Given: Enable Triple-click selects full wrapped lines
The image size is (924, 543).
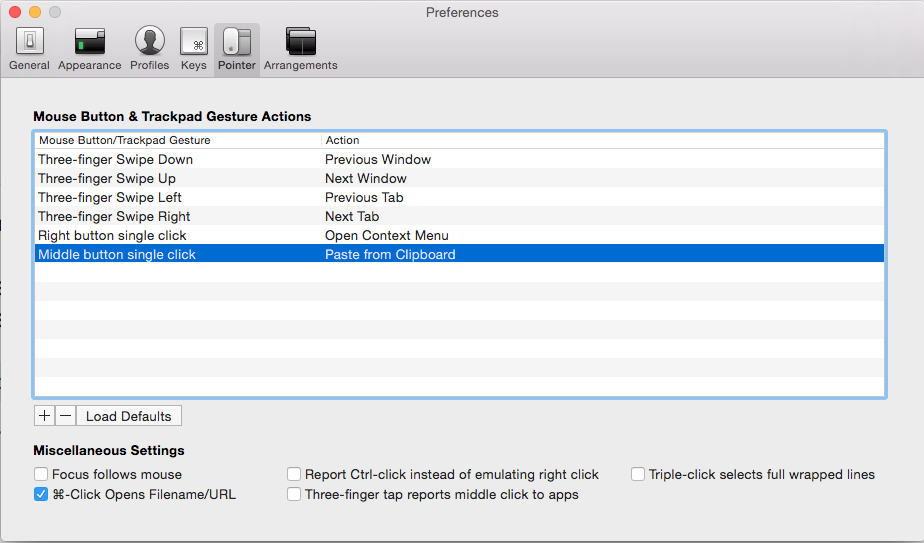Looking at the screenshot, I should pyautogui.click(x=638, y=475).
